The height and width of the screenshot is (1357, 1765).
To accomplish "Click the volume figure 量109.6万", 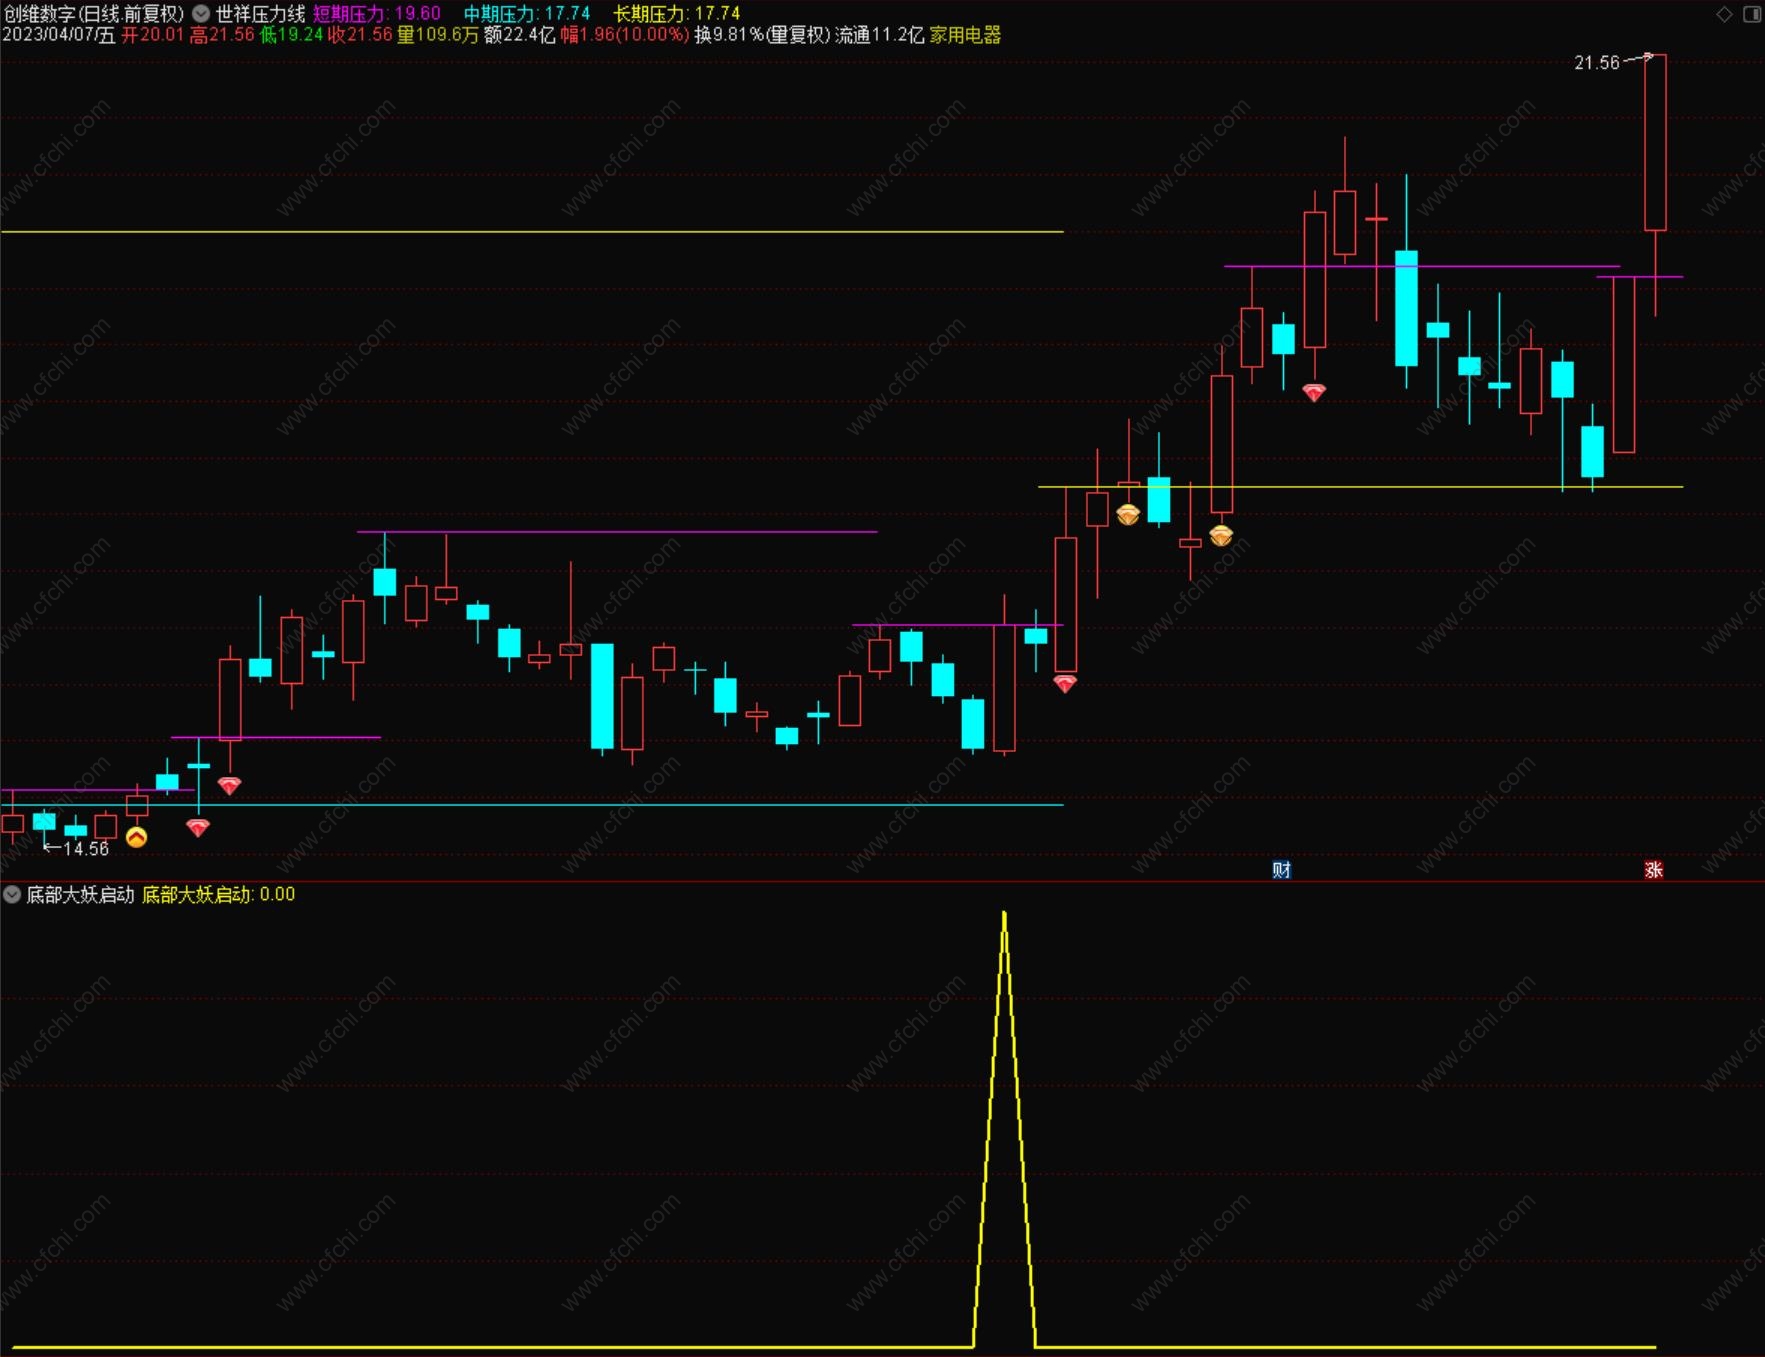I will click(x=438, y=35).
